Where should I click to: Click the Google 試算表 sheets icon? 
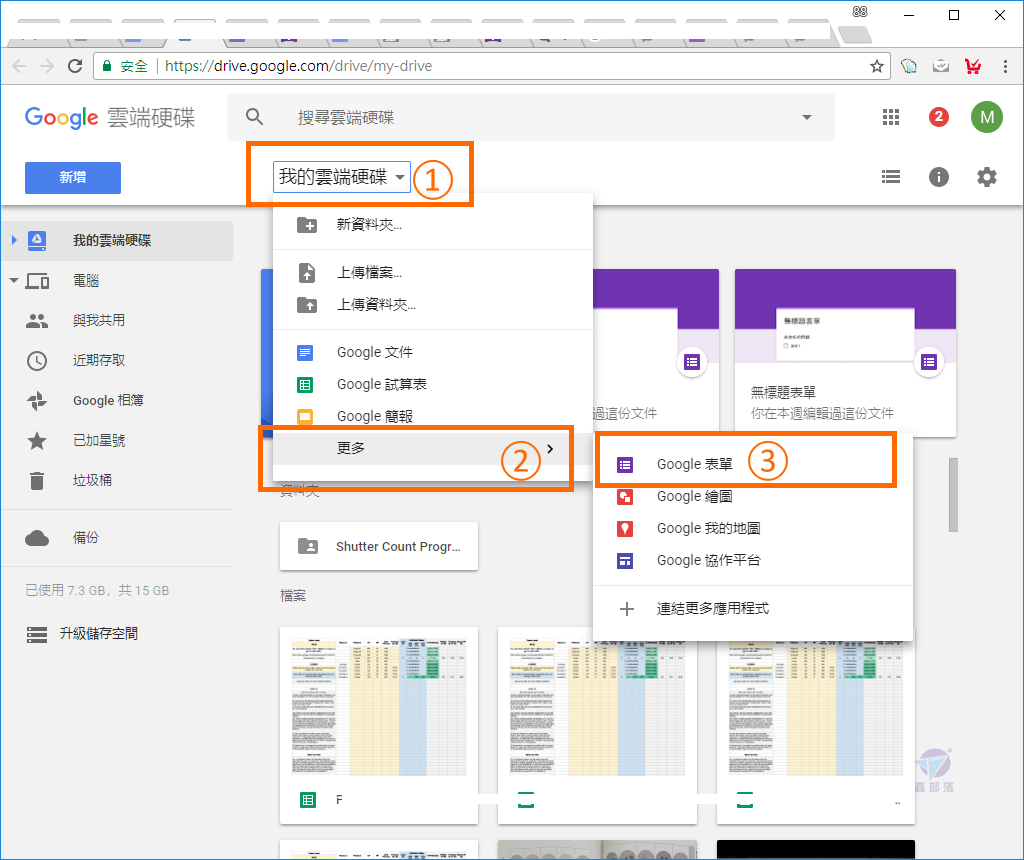point(305,385)
